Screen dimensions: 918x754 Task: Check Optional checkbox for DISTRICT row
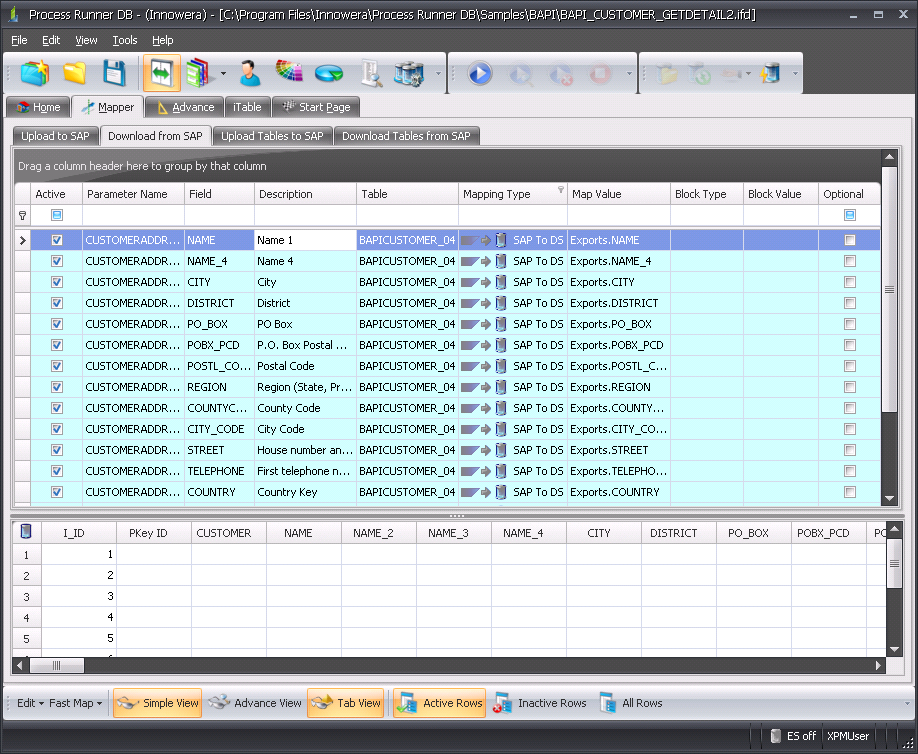(850, 303)
